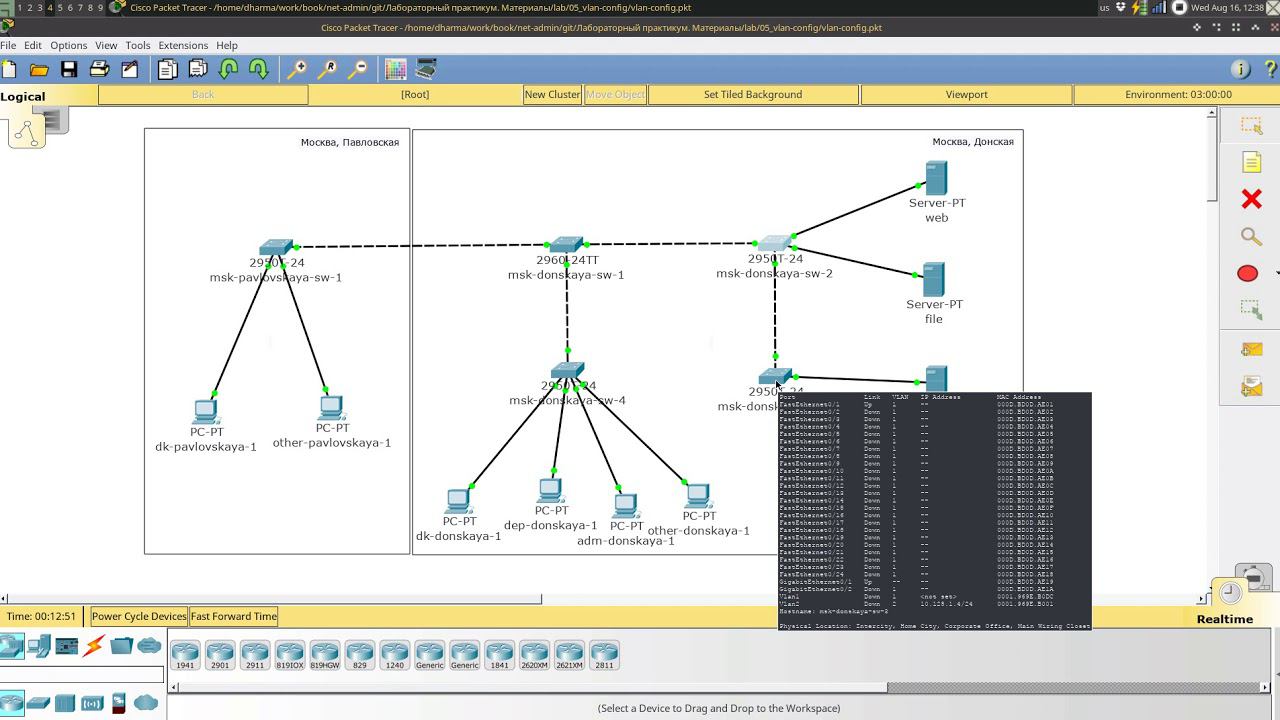The width and height of the screenshot is (1280, 720).
Task: Select the Miscellaneous folder category icon
Action: click(121, 647)
